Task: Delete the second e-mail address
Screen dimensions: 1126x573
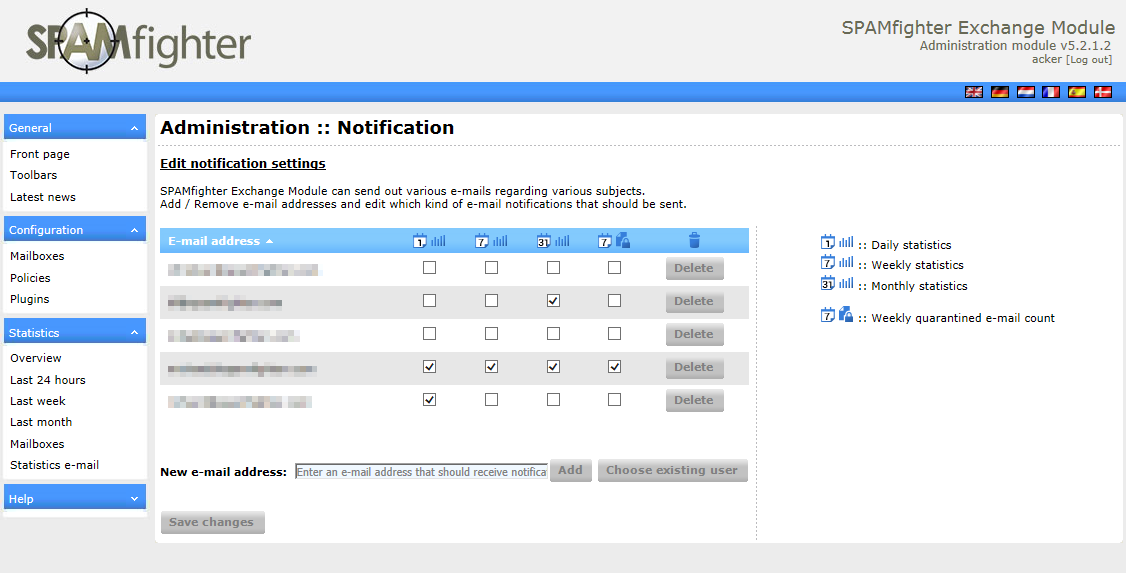Action: coord(694,302)
